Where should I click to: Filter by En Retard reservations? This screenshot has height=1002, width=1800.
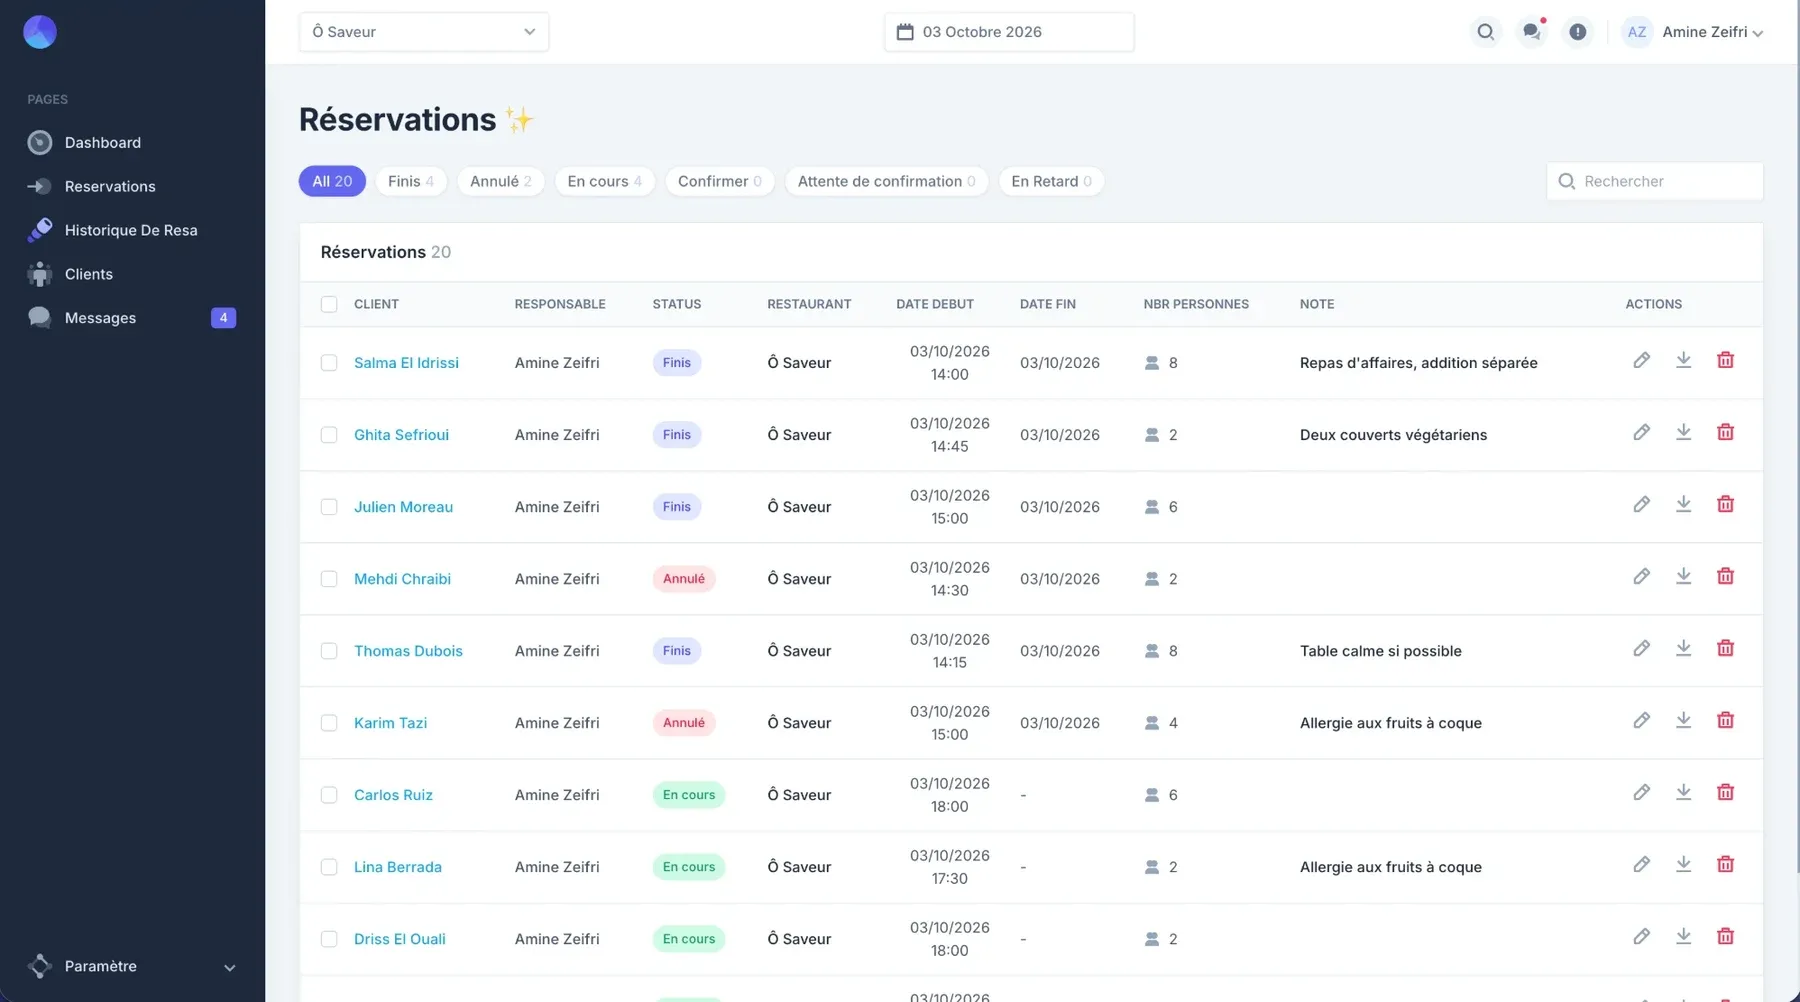[1051, 181]
